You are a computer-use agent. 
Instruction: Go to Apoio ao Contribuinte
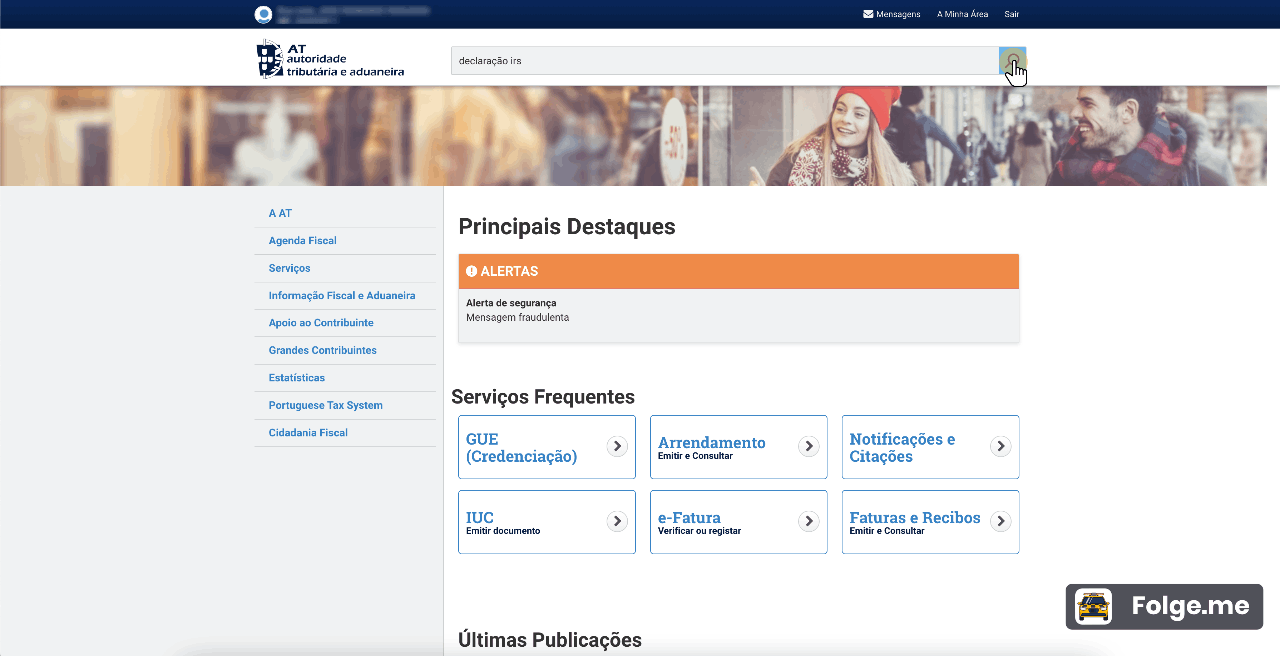(320, 323)
